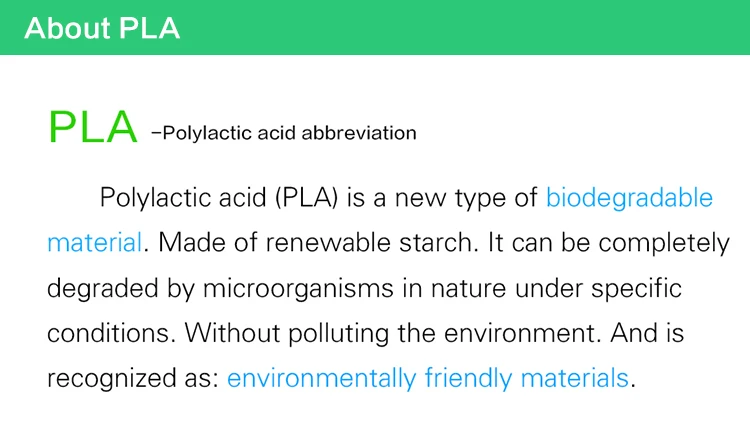Open the blue "biodegradable" link

(x=629, y=197)
